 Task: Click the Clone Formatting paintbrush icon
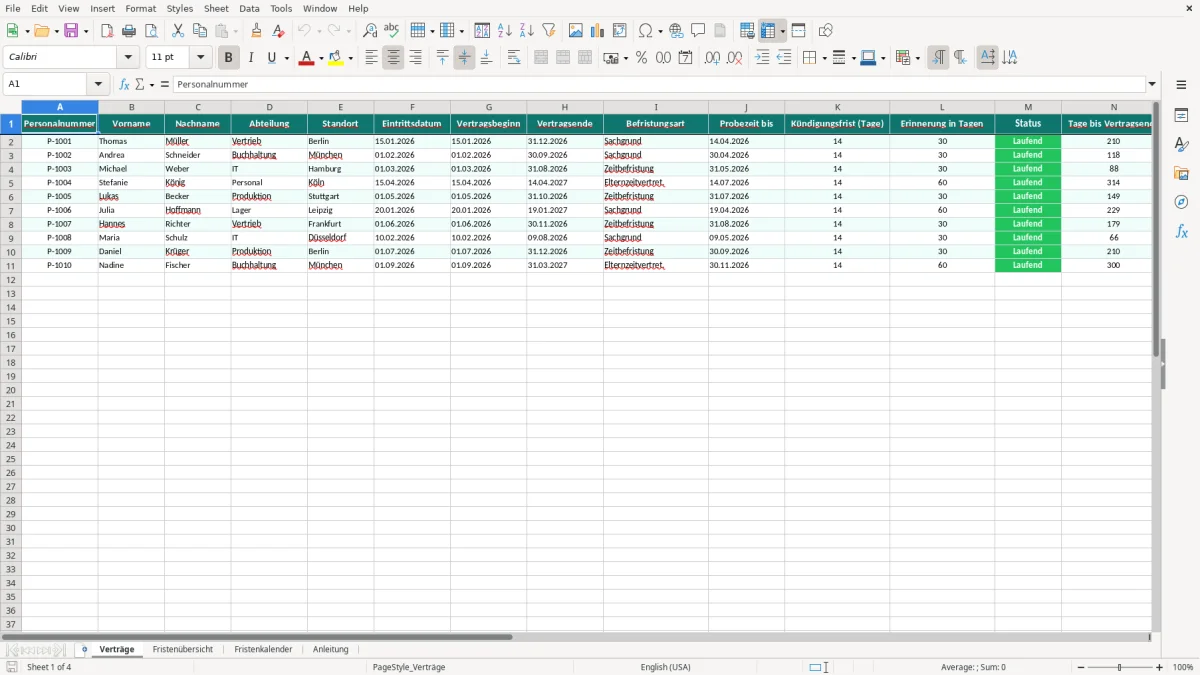coord(257,31)
